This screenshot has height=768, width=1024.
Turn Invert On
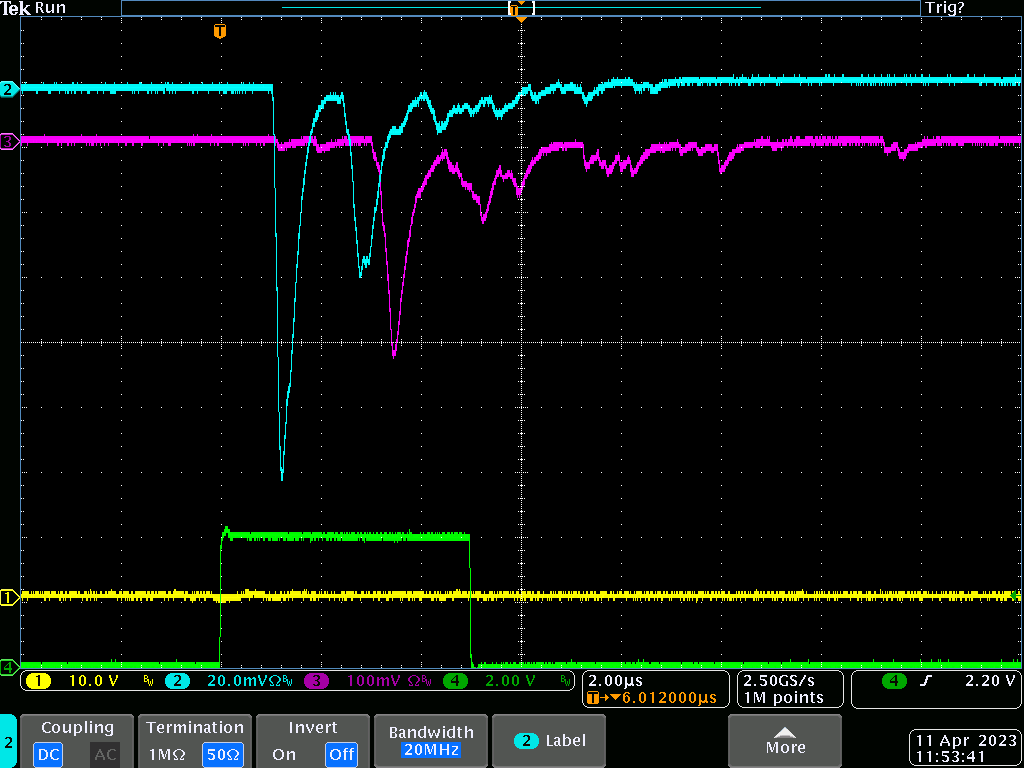[284, 754]
